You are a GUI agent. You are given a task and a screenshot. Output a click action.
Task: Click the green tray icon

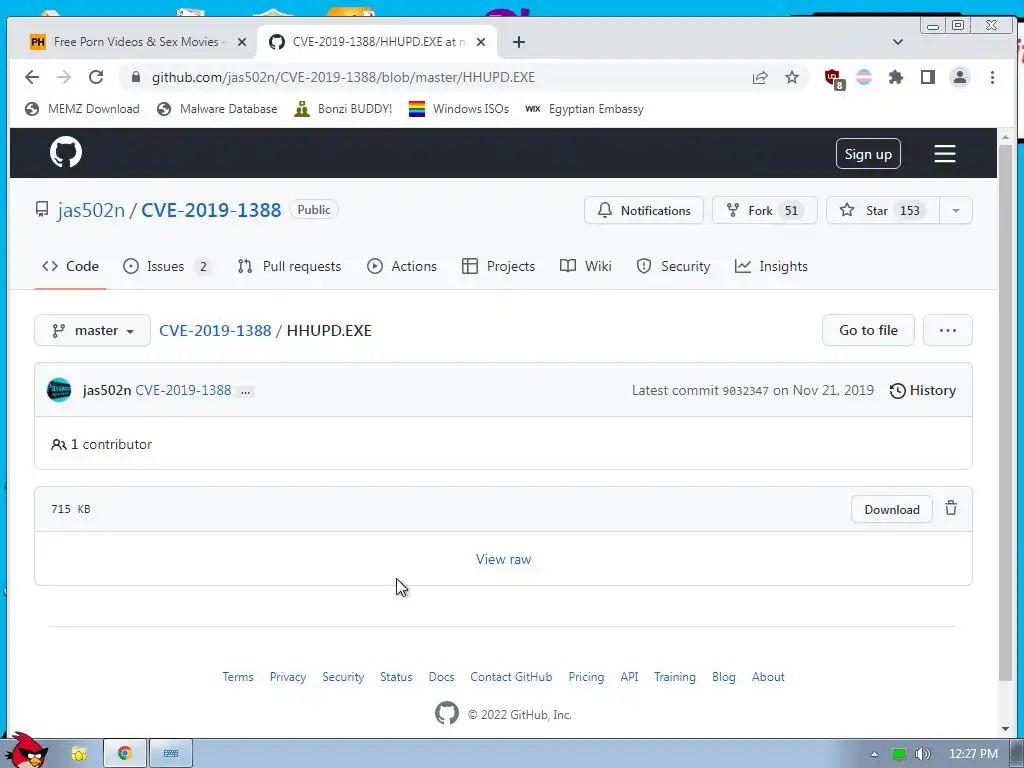pyautogui.click(x=899, y=754)
